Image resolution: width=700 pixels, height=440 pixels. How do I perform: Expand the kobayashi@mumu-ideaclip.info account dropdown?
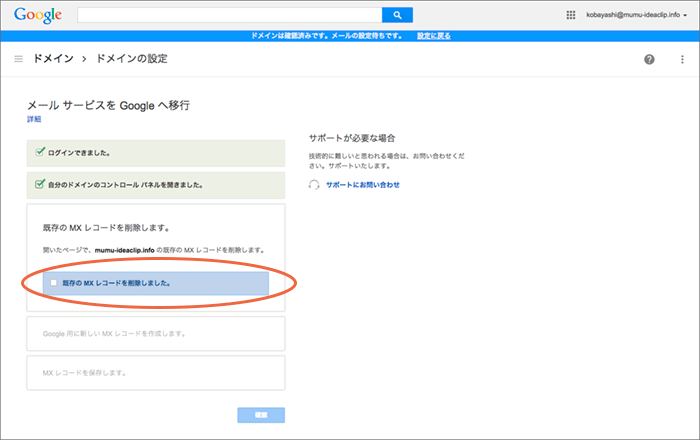coord(636,15)
